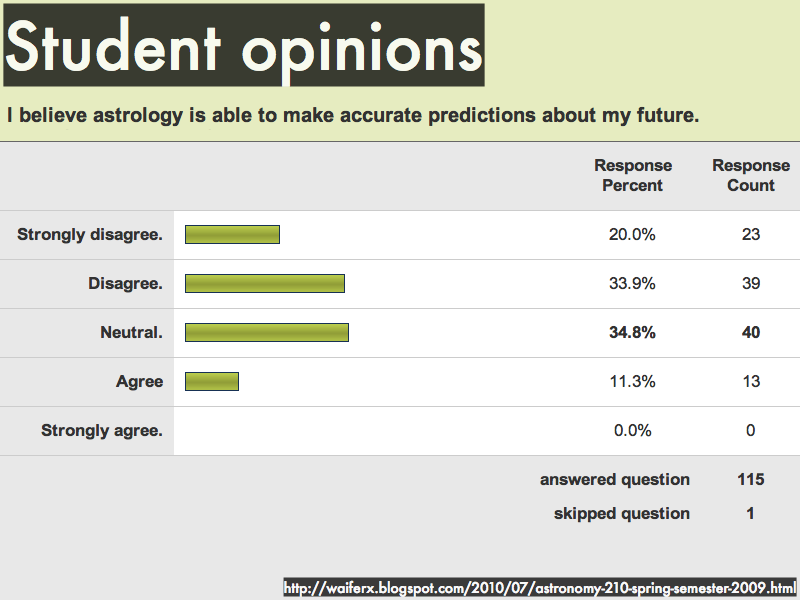Screen dimensions: 800x600
Task: Click the Neutral green bar
Action: point(267,333)
